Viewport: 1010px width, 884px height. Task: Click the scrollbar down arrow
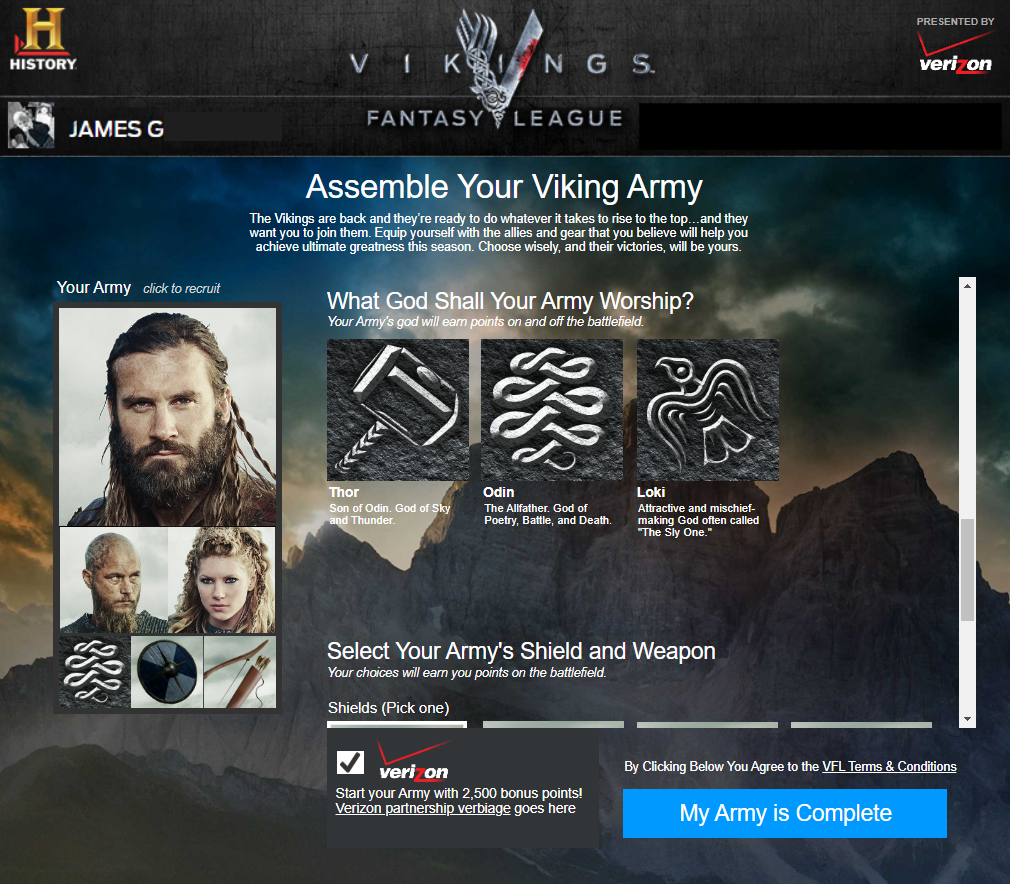click(x=967, y=719)
